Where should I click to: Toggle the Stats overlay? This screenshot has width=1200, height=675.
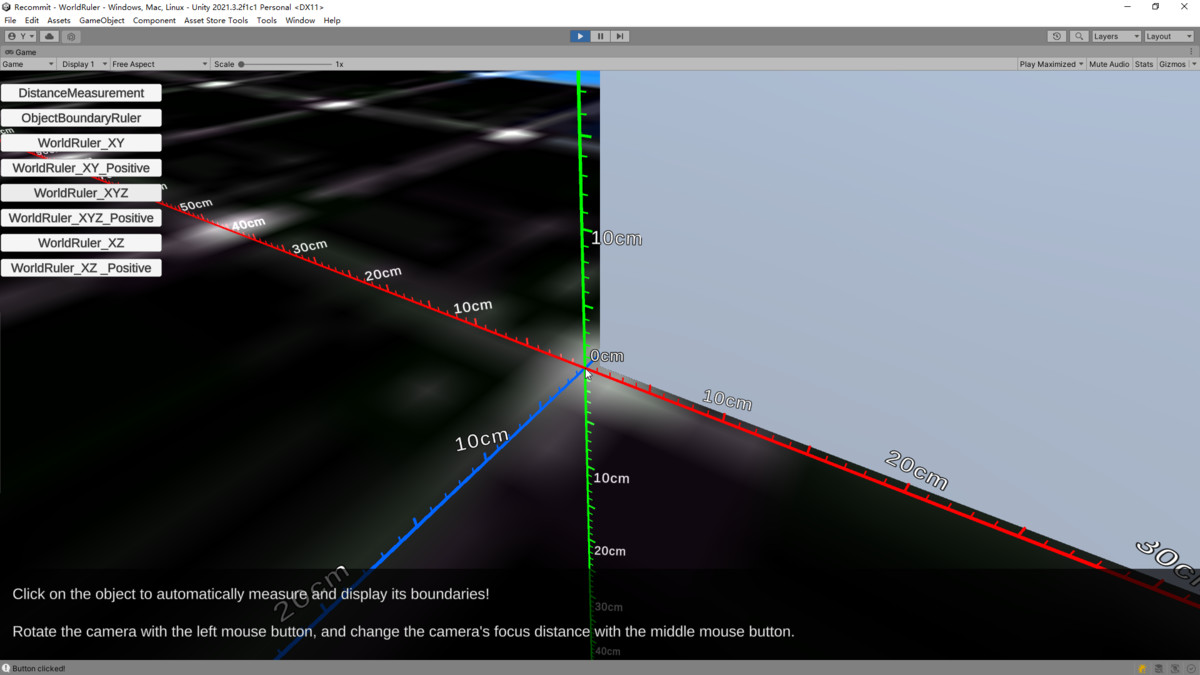tap(1144, 64)
